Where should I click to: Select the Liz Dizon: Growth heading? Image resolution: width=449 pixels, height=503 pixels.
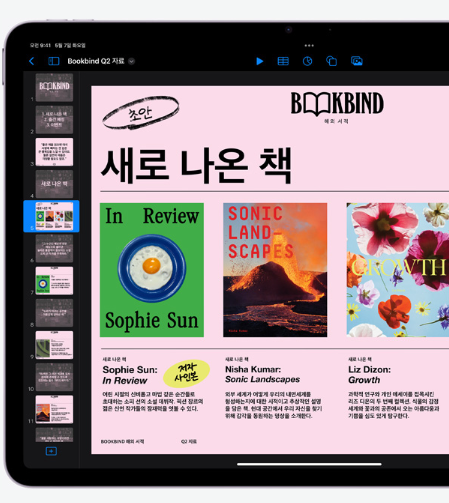[x=369, y=375]
